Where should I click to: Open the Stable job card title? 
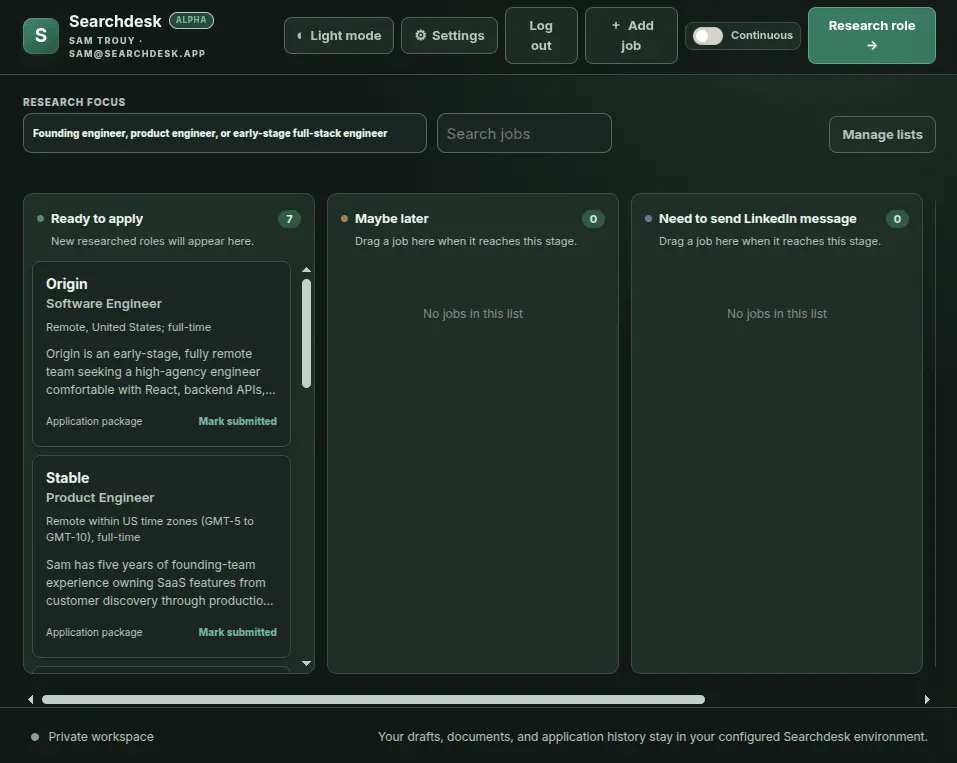pyautogui.click(x=67, y=478)
